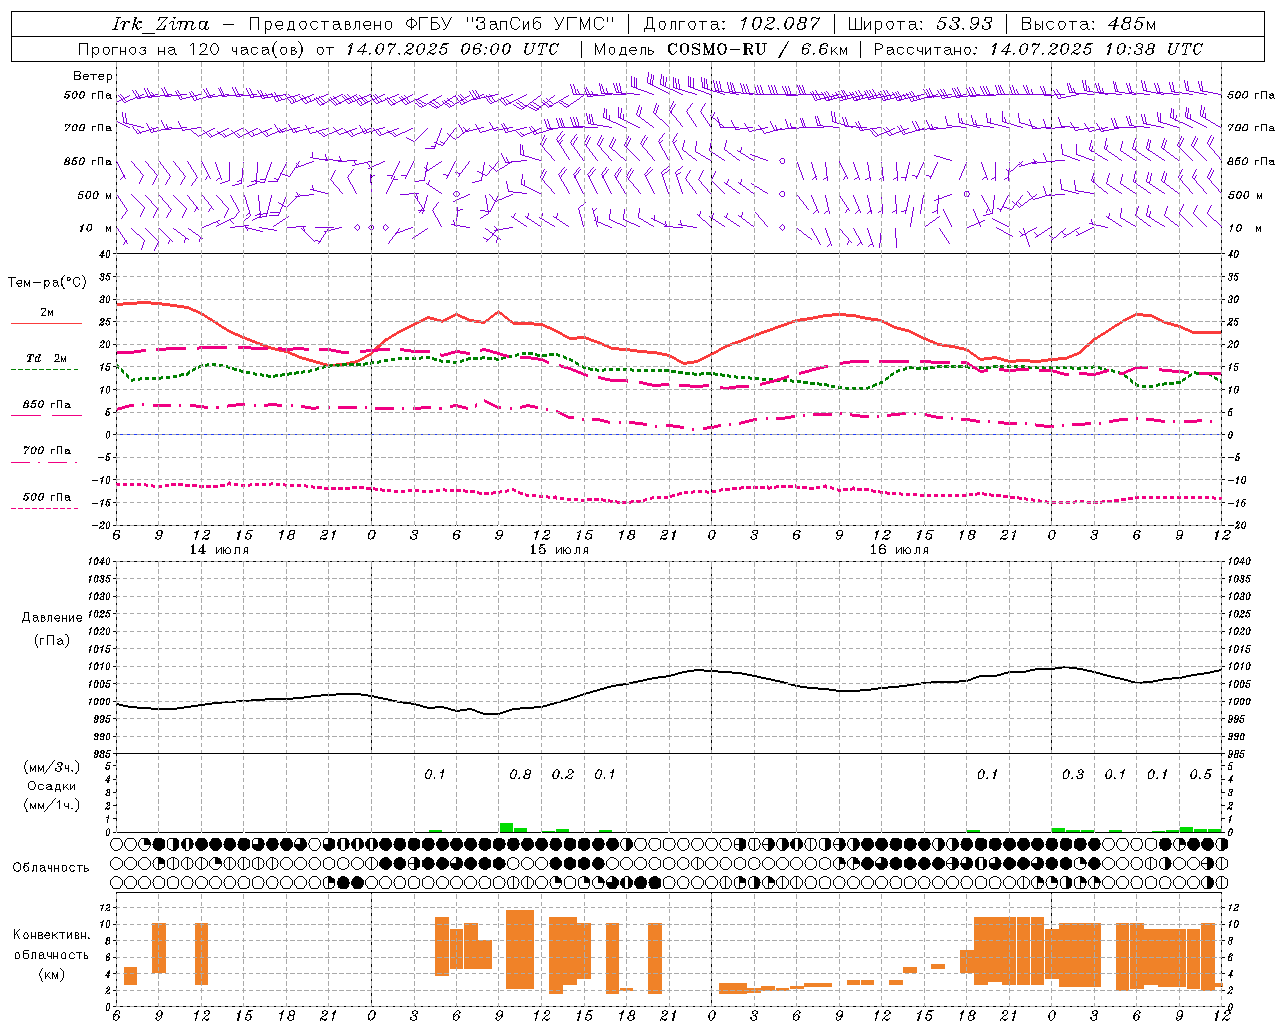The width and height of the screenshot is (1280, 1024).
Task: Click the '0.5' precipitation value
Action: (x=1200, y=775)
